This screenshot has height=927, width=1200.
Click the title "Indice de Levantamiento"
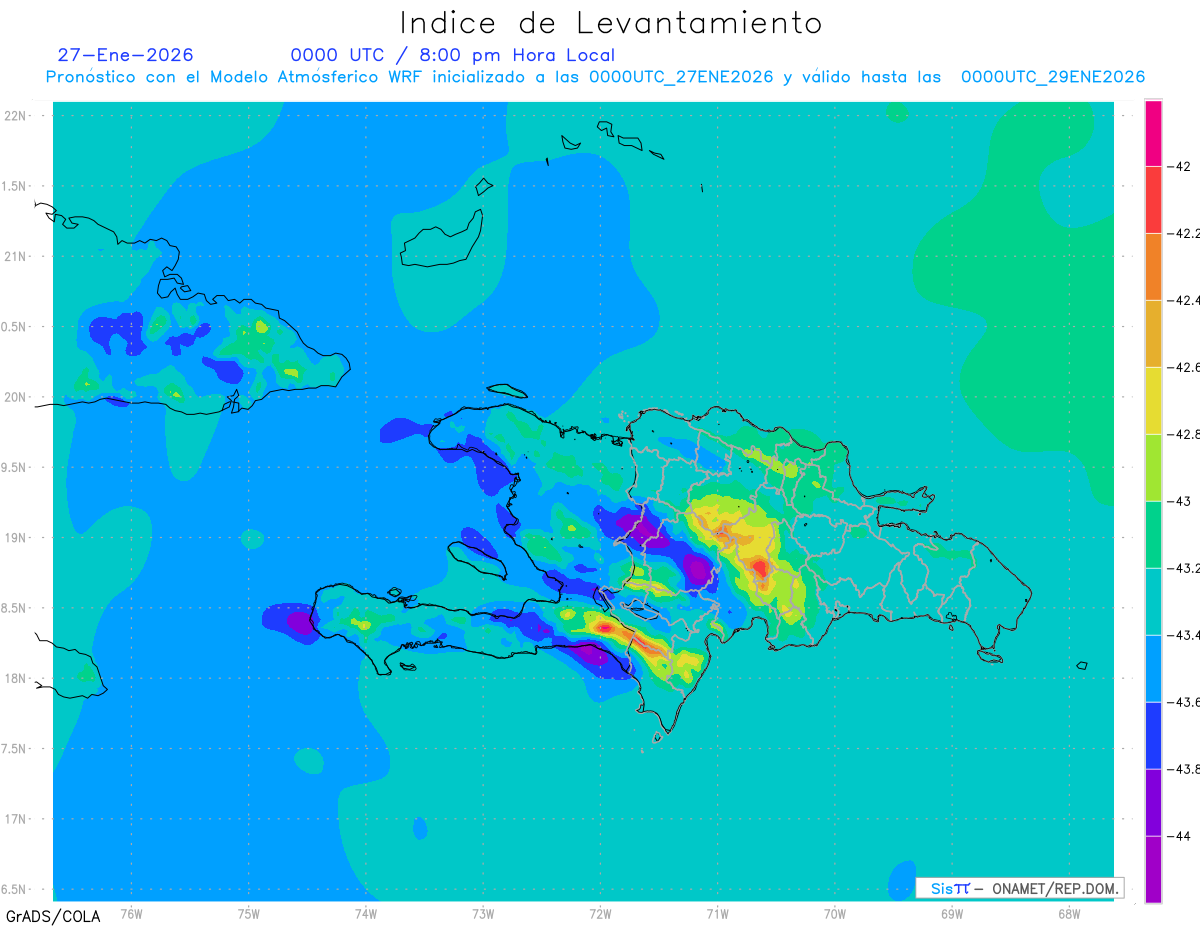coord(610,23)
